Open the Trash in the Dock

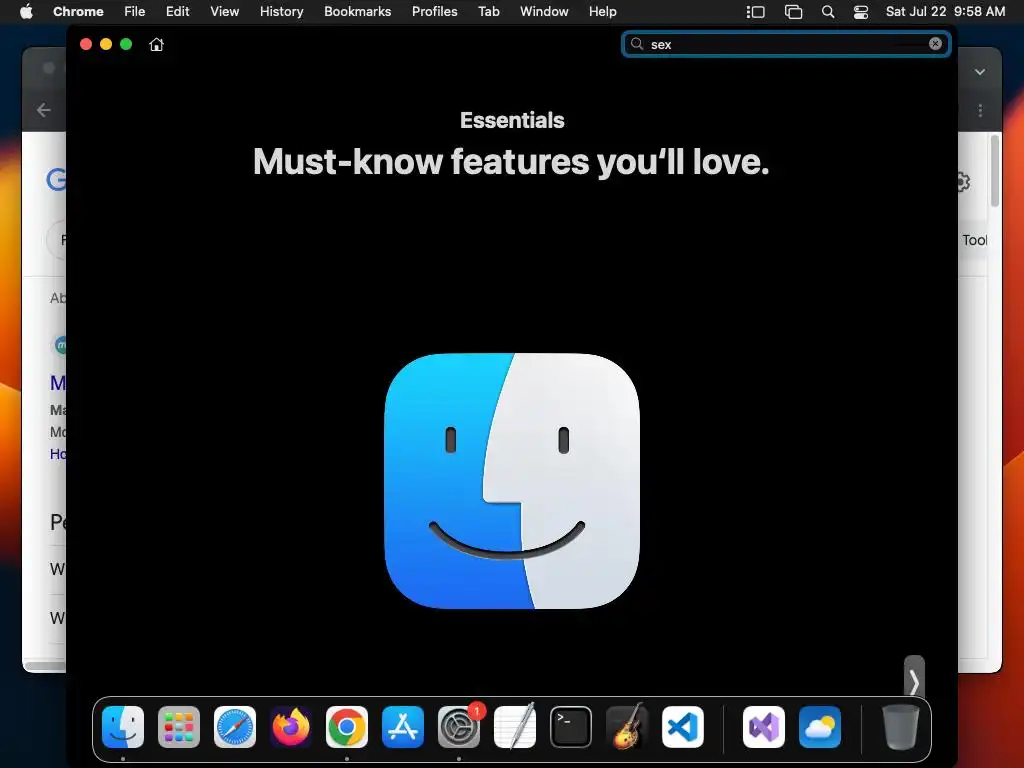click(x=901, y=727)
